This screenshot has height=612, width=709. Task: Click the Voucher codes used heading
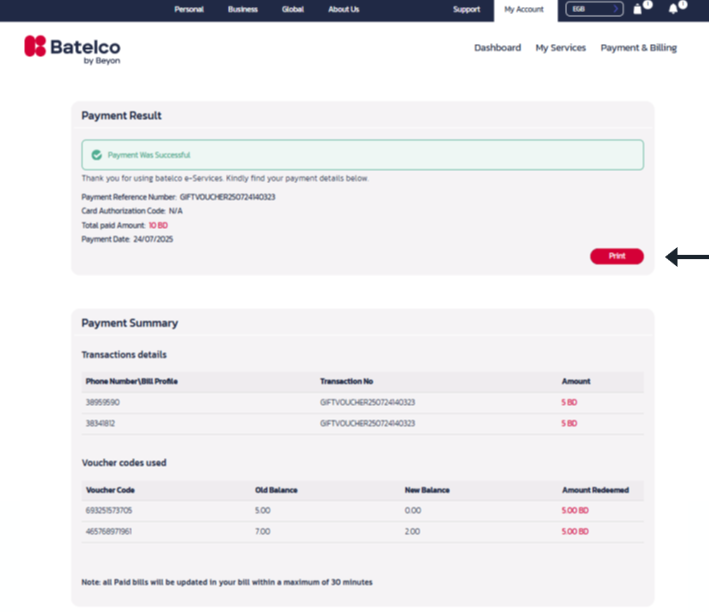point(124,463)
